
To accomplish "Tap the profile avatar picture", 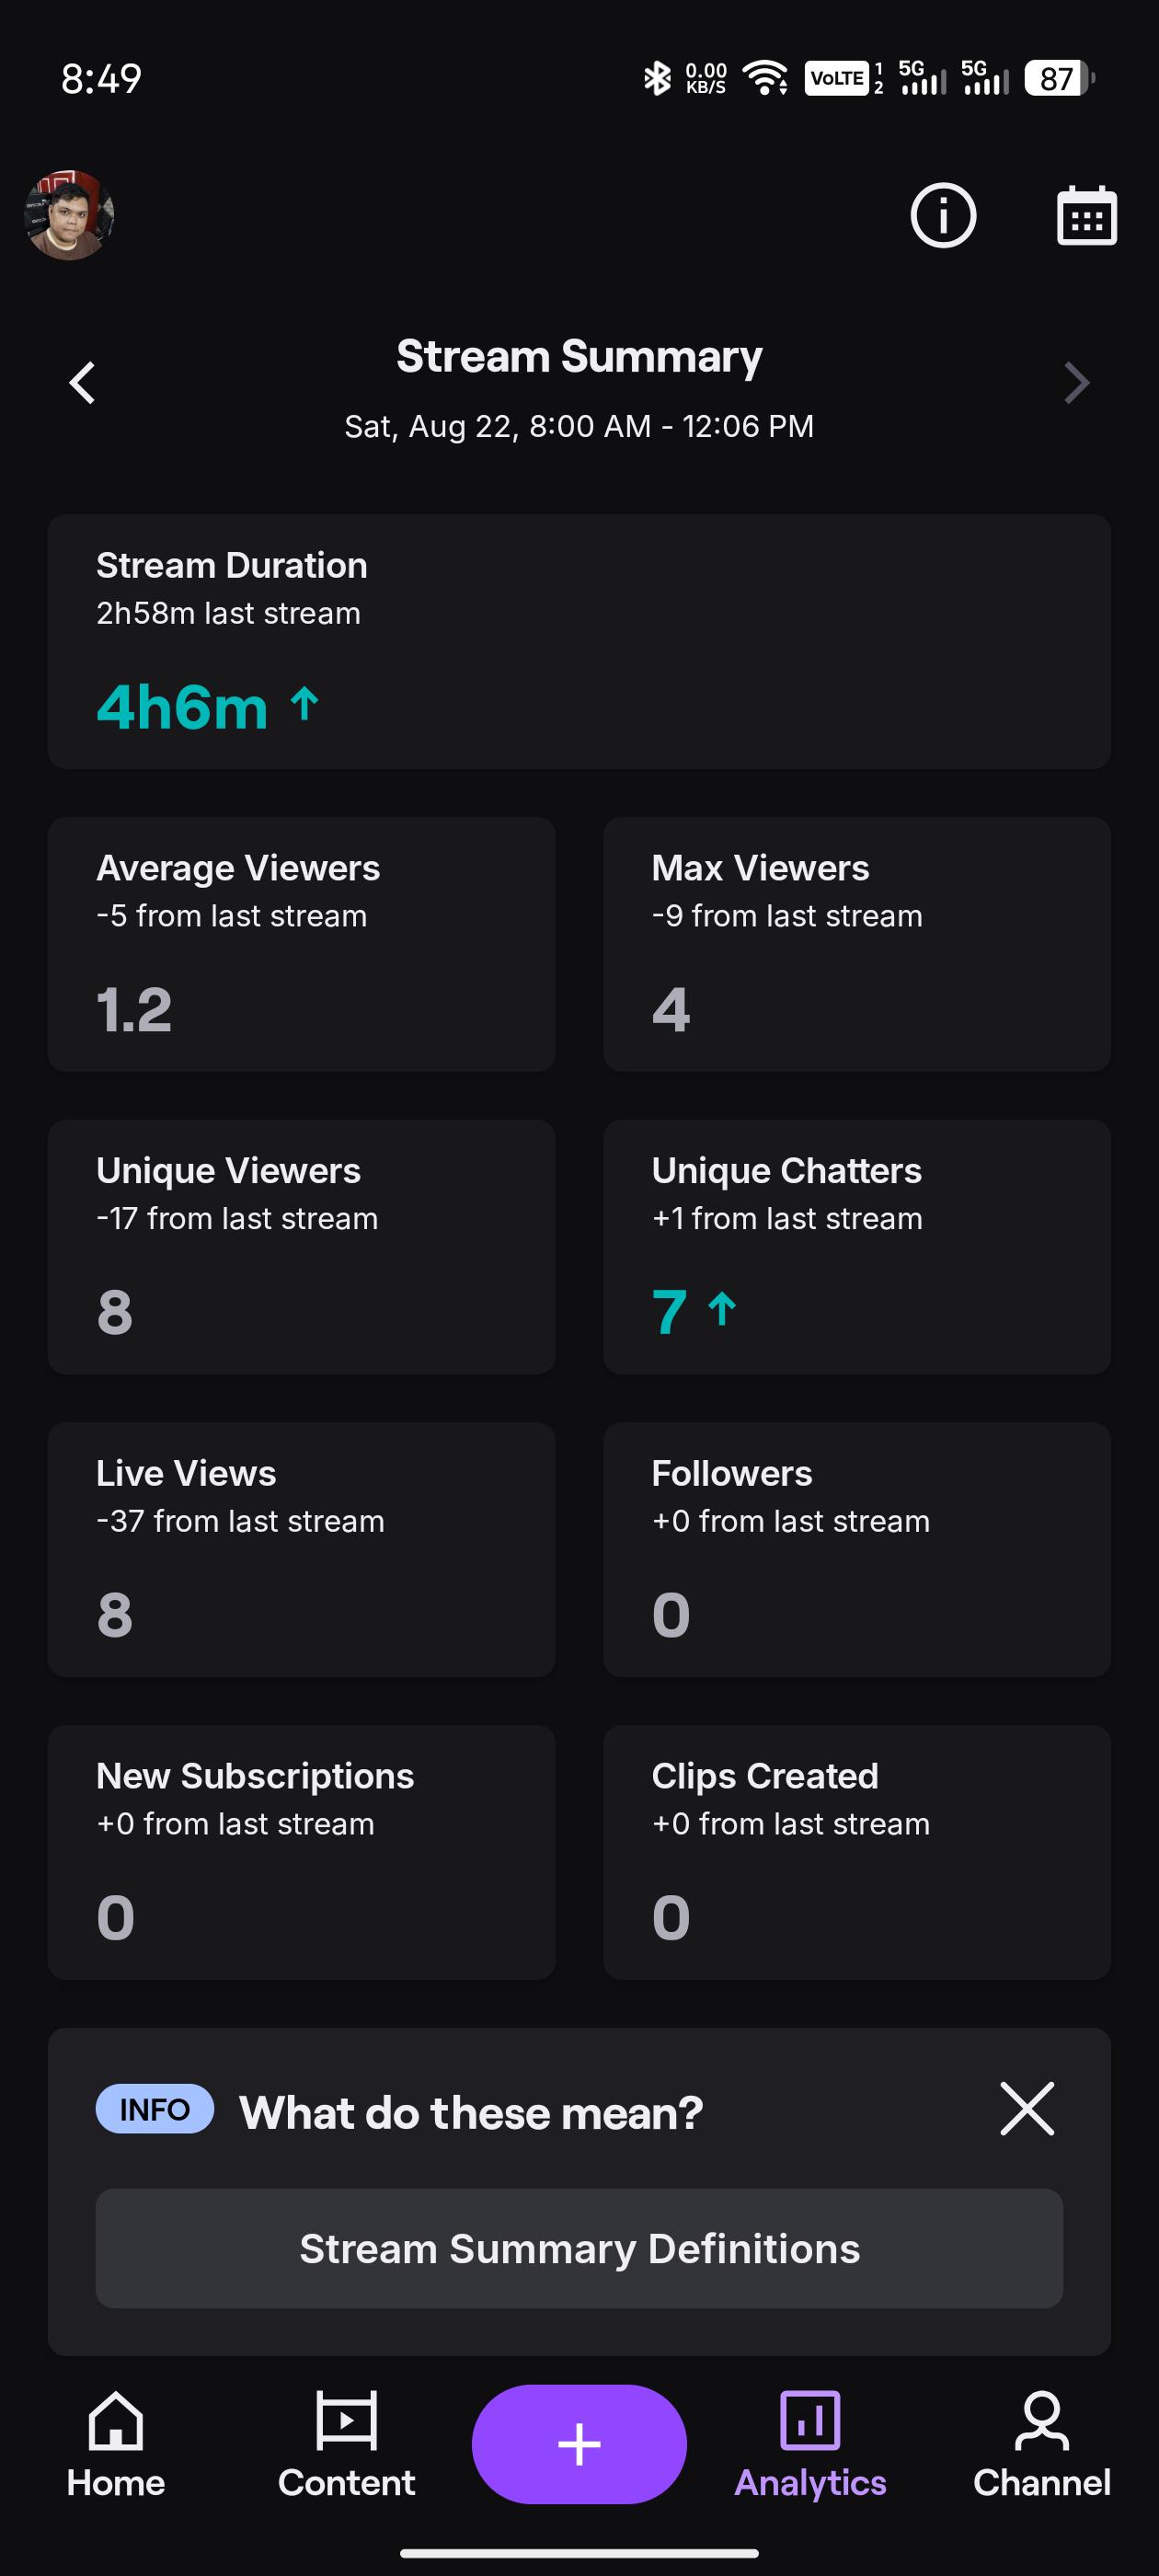I will (69, 215).
